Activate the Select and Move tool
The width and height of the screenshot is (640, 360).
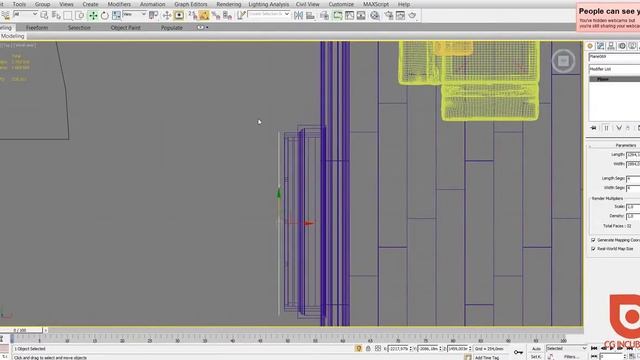[93, 16]
